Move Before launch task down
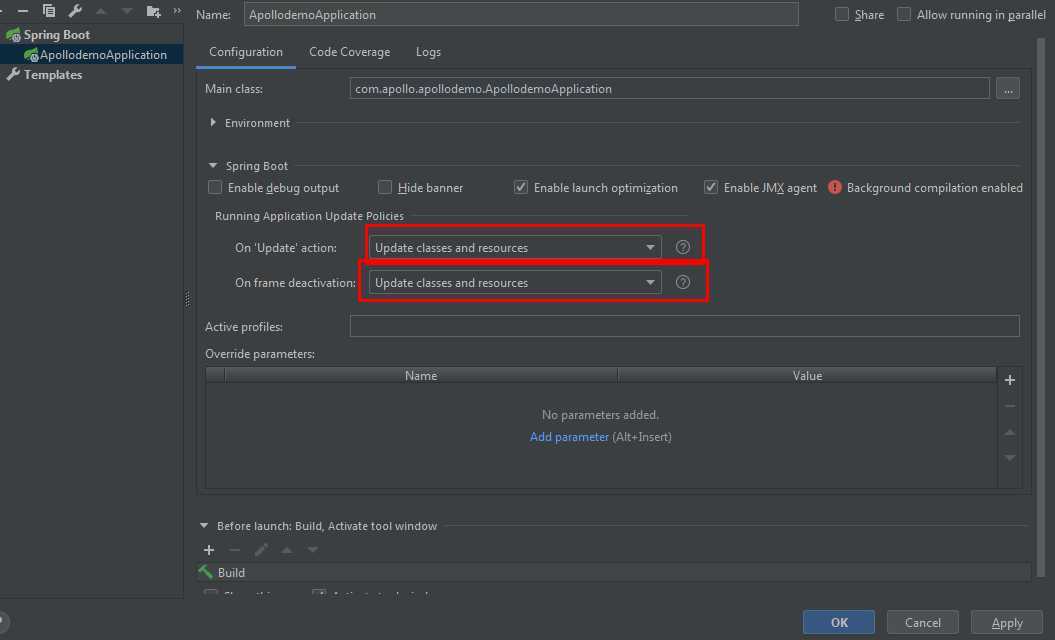The width and height of the screenshot is (1055, 640). (312, 550)
